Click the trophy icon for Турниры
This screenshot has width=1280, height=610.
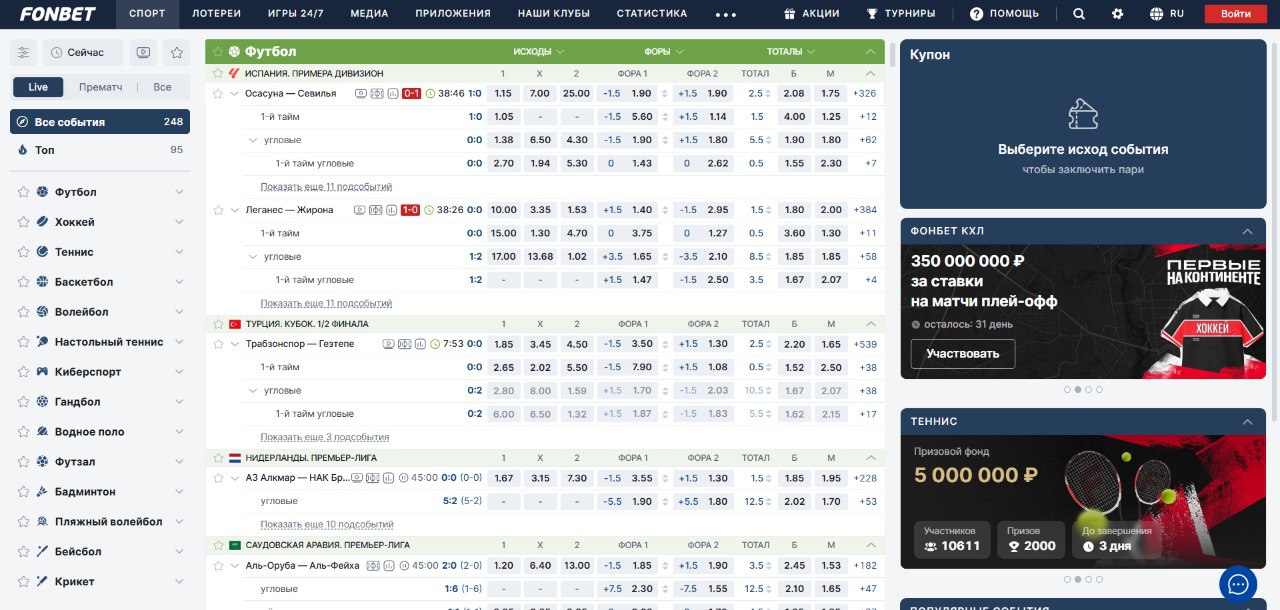click(872, 14)
